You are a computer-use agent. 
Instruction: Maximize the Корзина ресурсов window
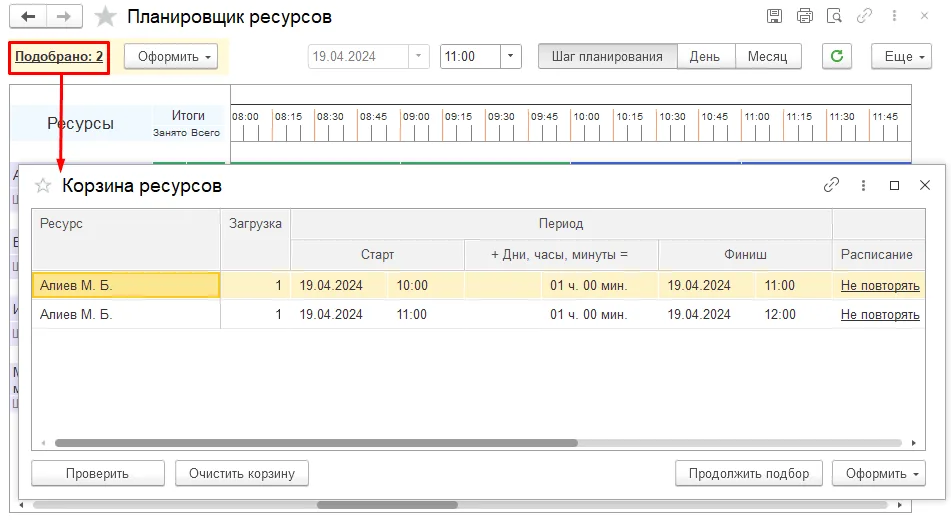pyautogui.click(x=894, y=185)
